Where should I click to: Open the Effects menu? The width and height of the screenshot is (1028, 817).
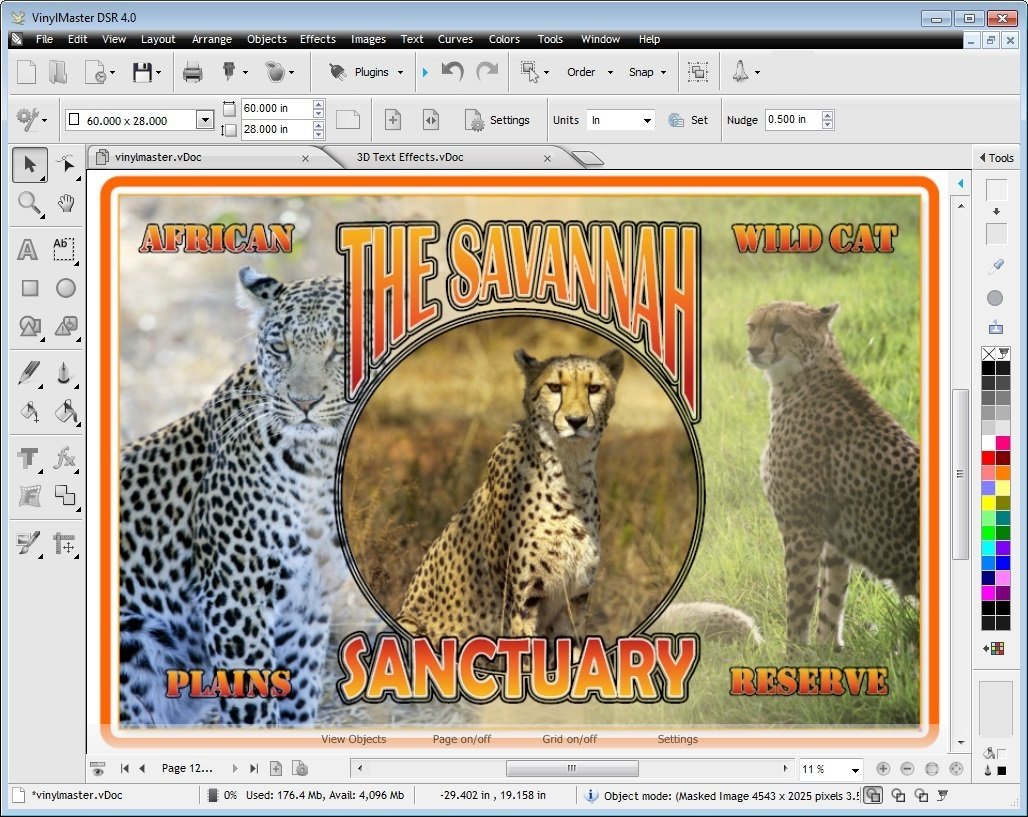[317, 39]
